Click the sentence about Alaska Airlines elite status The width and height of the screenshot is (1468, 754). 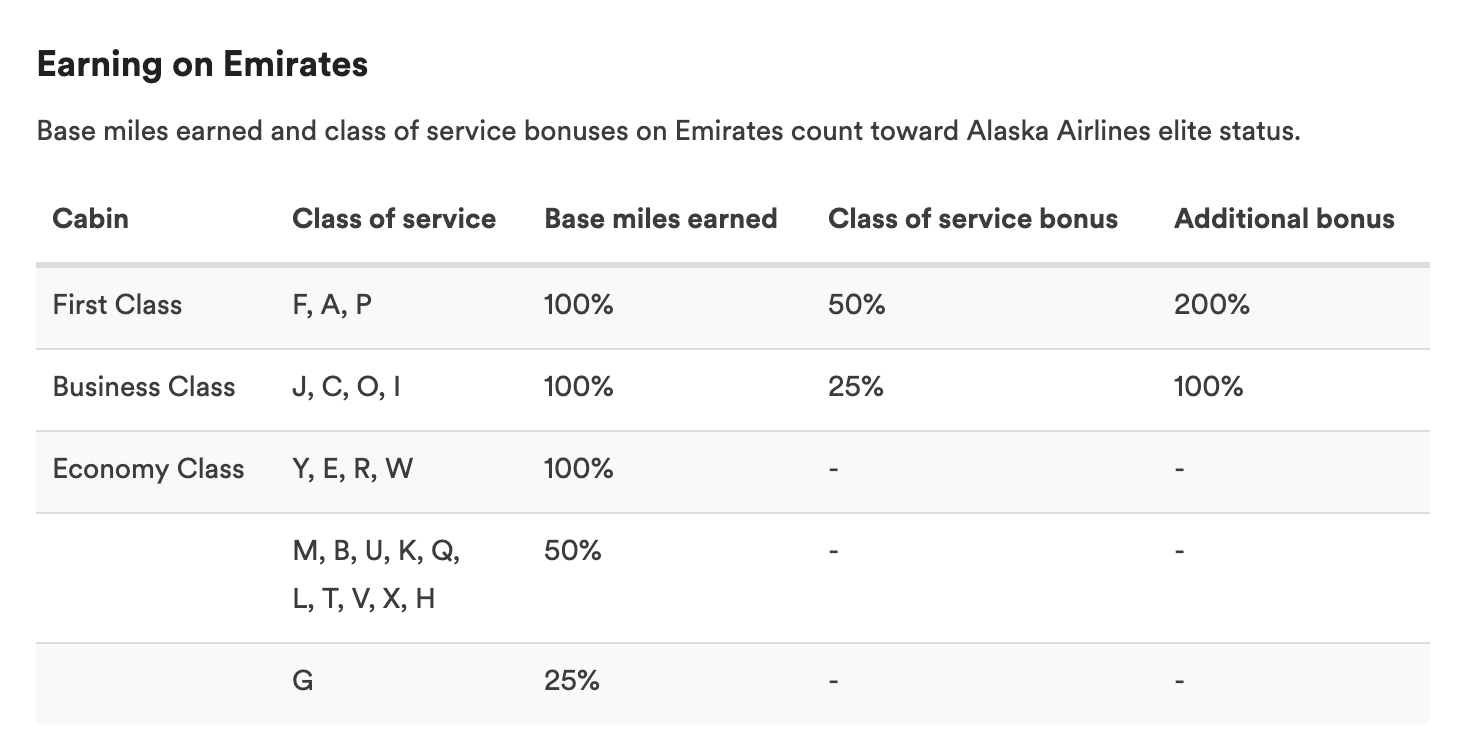[668, 132]
